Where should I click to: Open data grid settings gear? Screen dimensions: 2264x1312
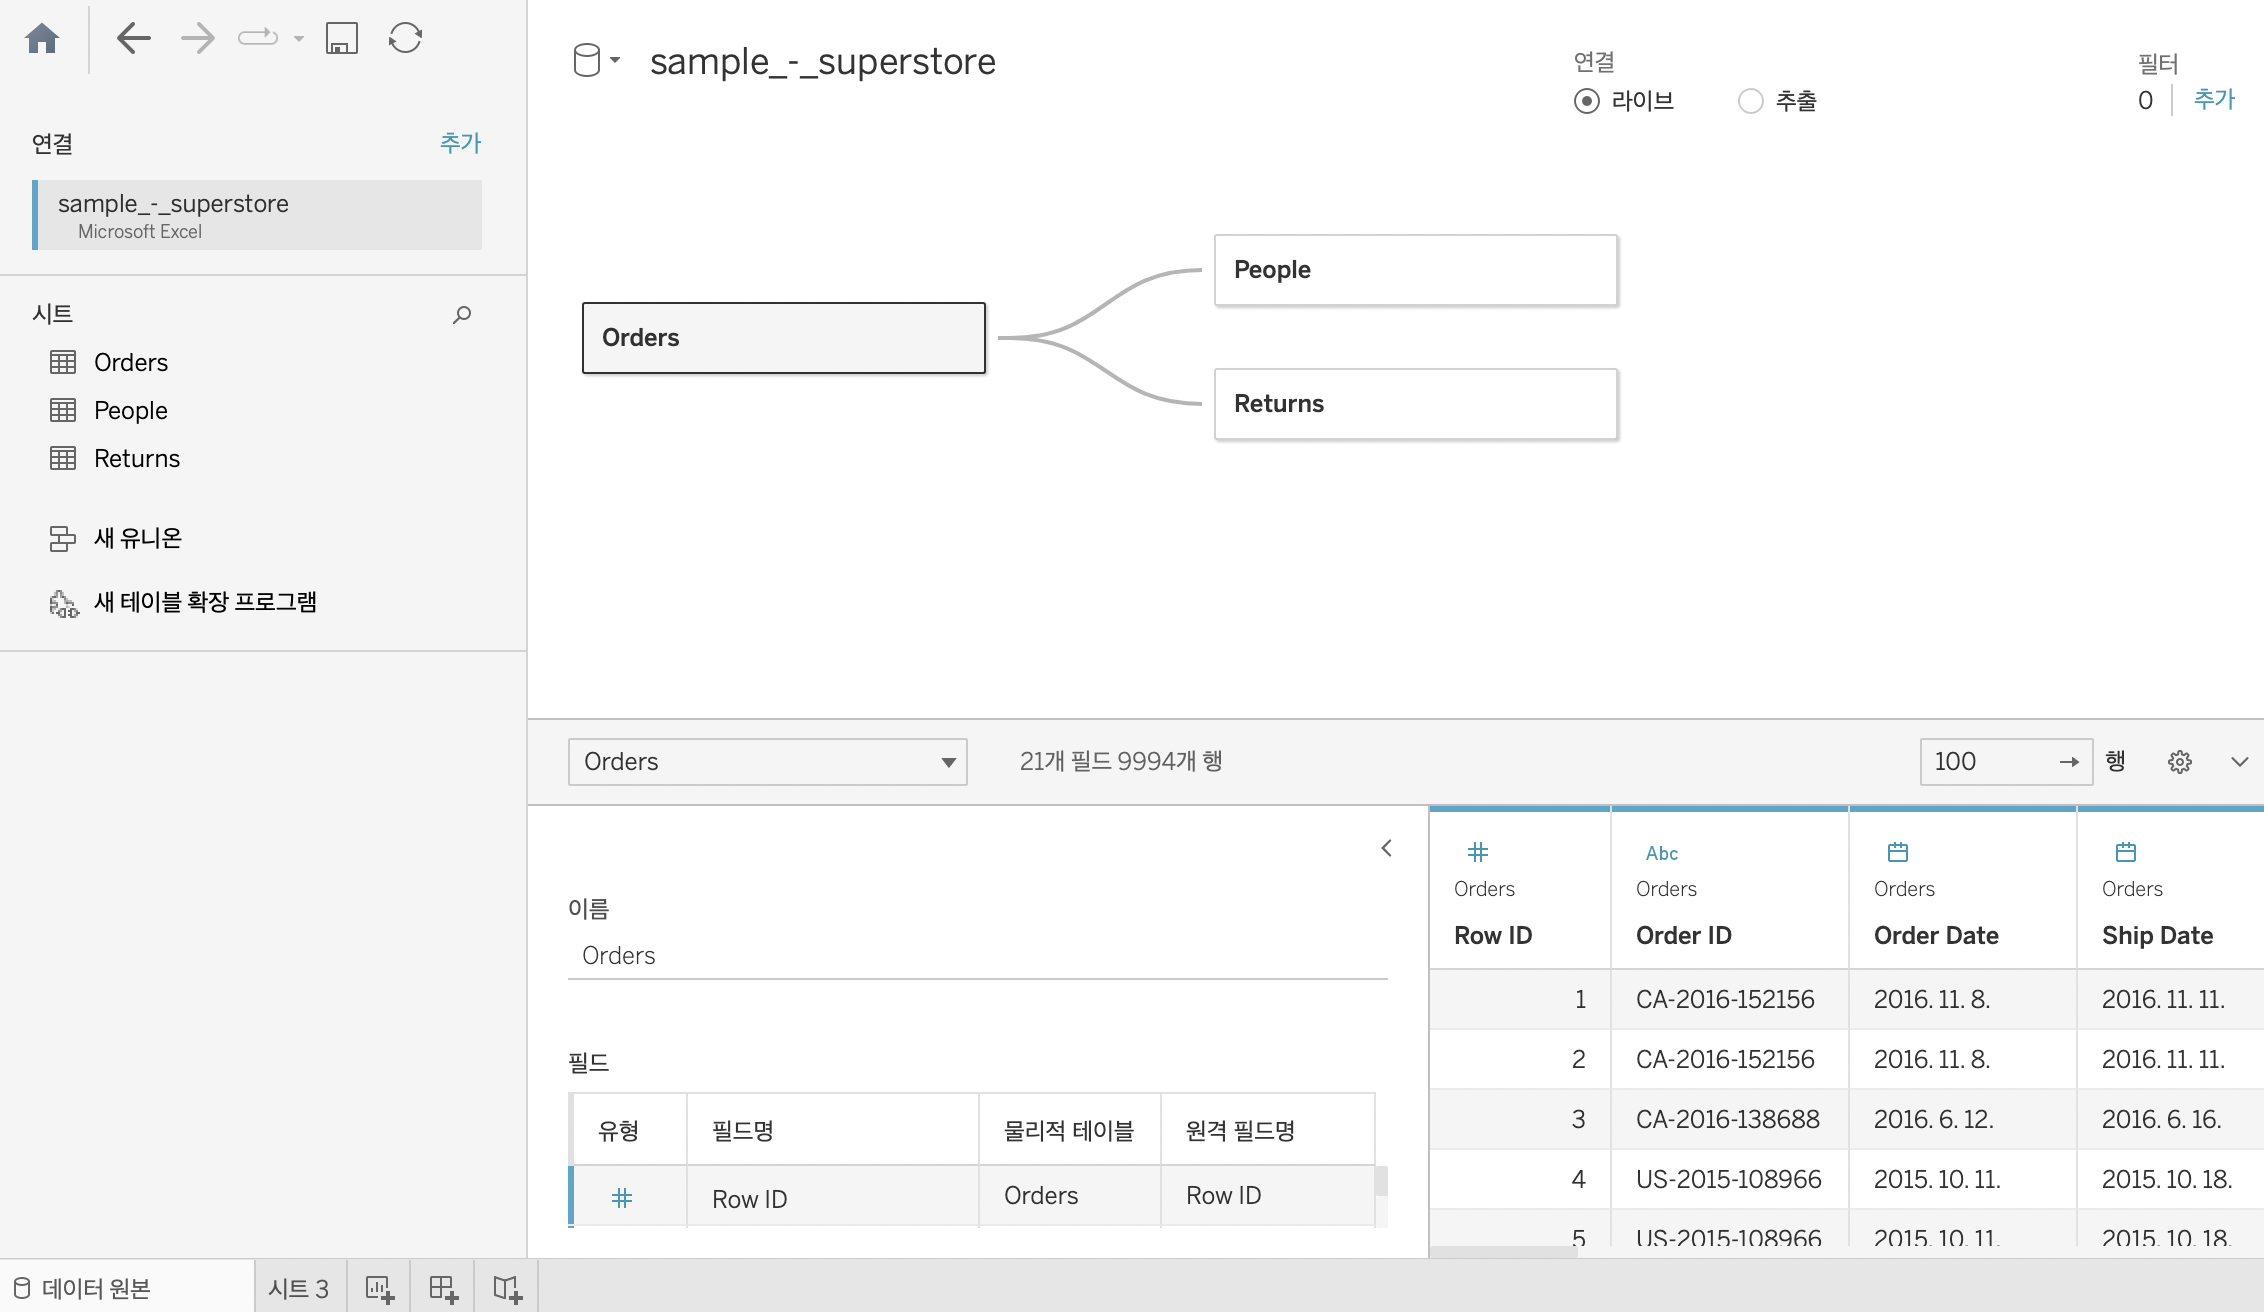pos(2180,762)
